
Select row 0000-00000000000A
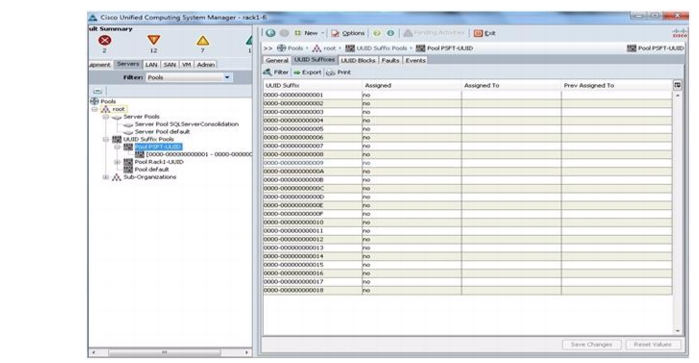[468, 171]
